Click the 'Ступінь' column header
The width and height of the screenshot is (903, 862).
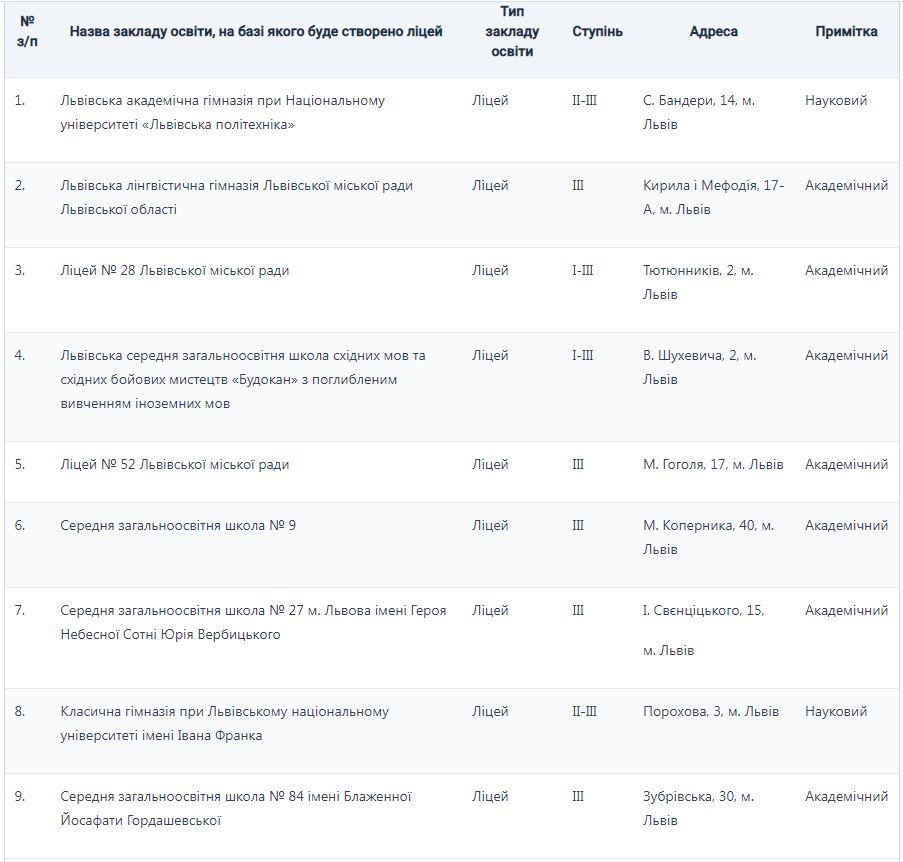click(597, 31)
